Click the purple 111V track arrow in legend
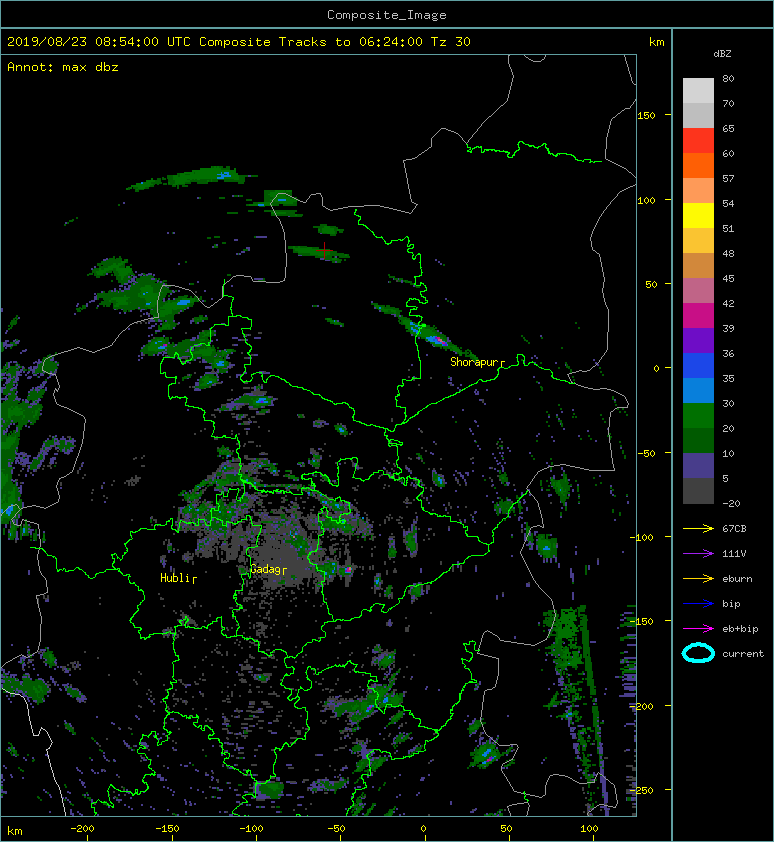Image resolution: width=774 pixels, height=842 pixels. pyautogui.click(x=698, y=554)
